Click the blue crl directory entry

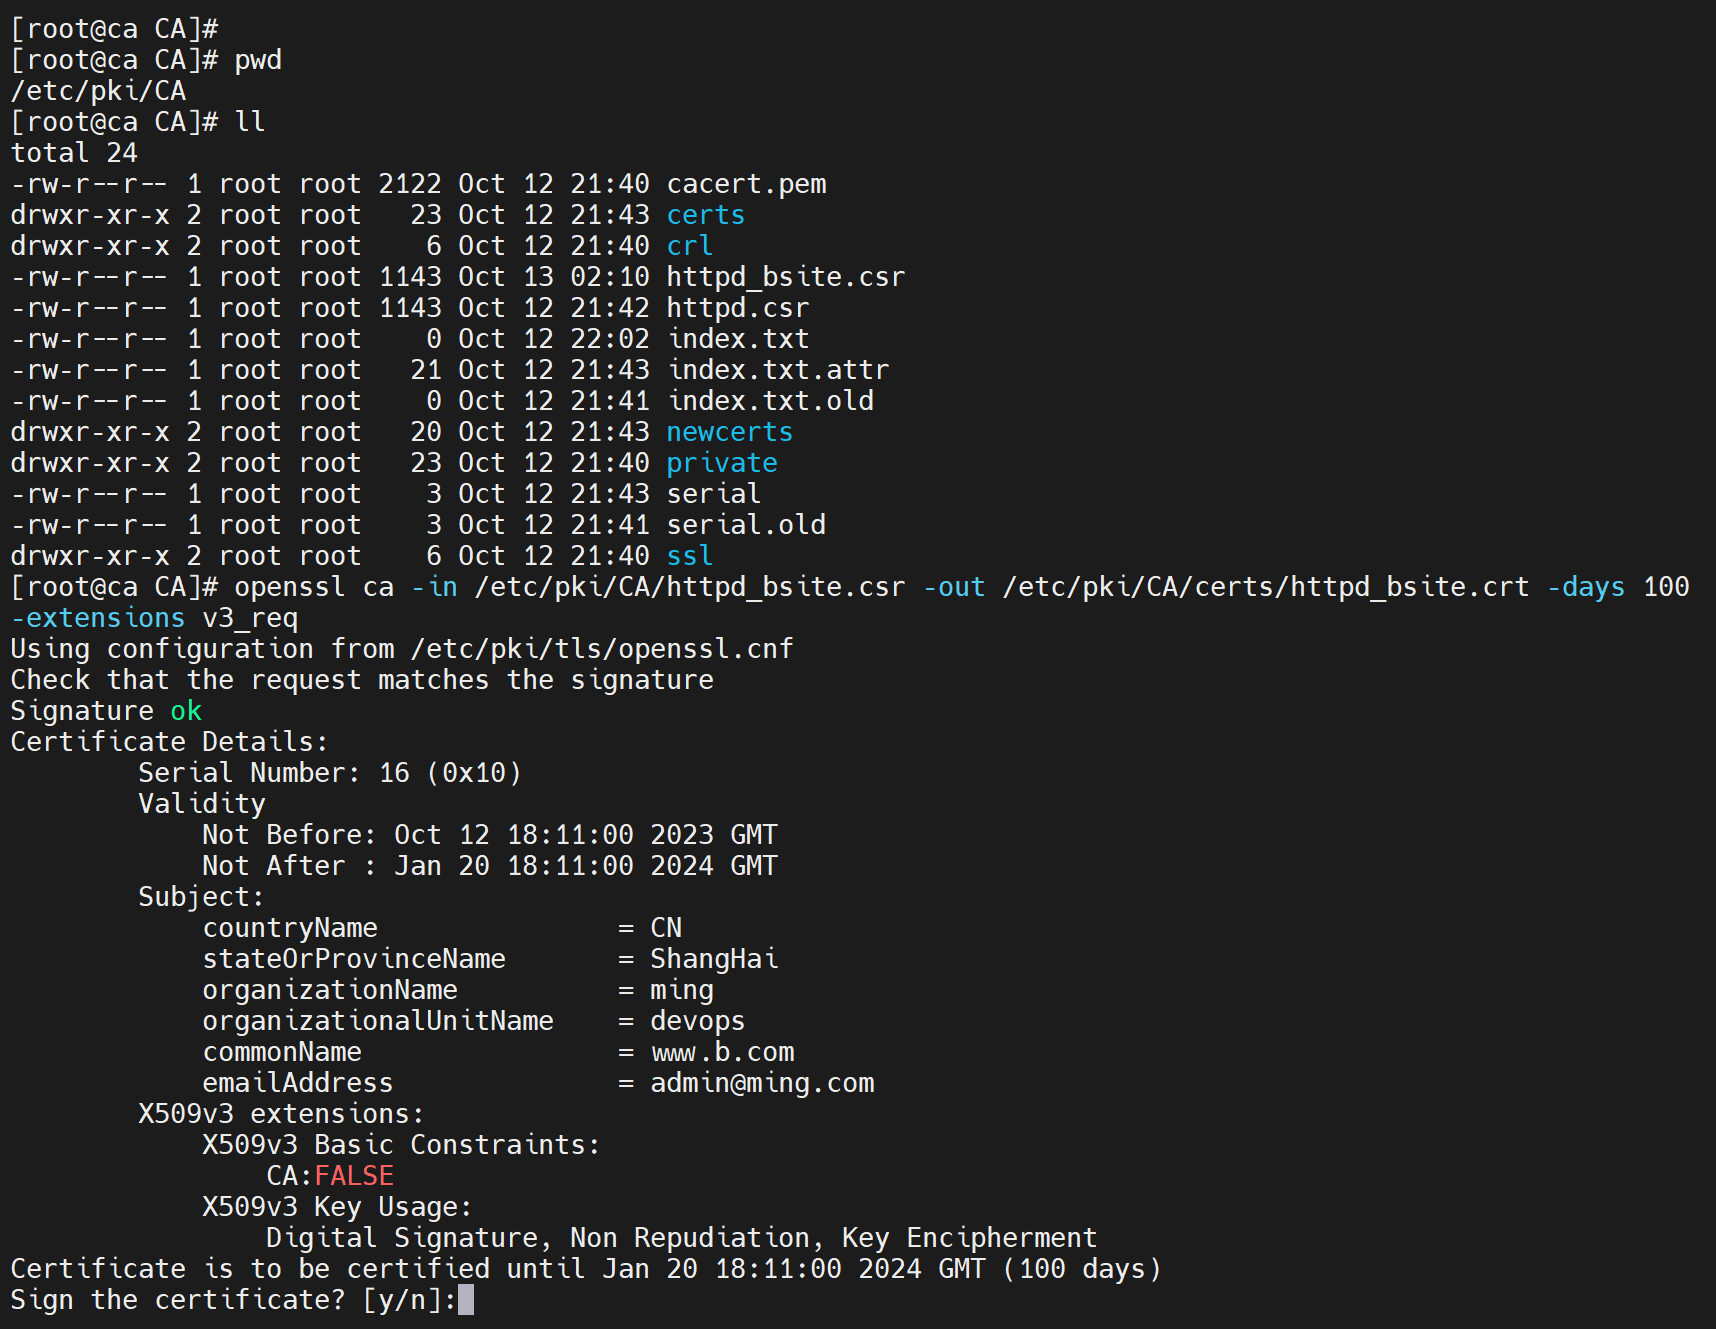pos(689,246)
